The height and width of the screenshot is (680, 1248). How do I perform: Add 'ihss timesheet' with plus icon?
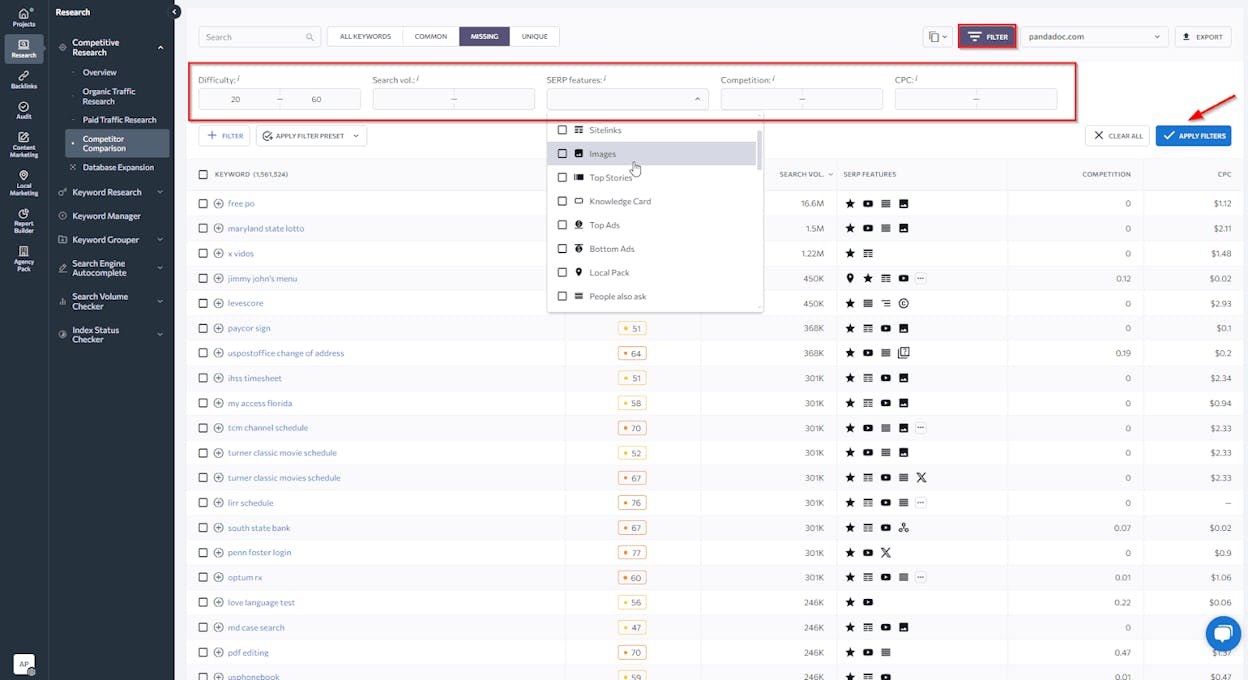(218, 378)
